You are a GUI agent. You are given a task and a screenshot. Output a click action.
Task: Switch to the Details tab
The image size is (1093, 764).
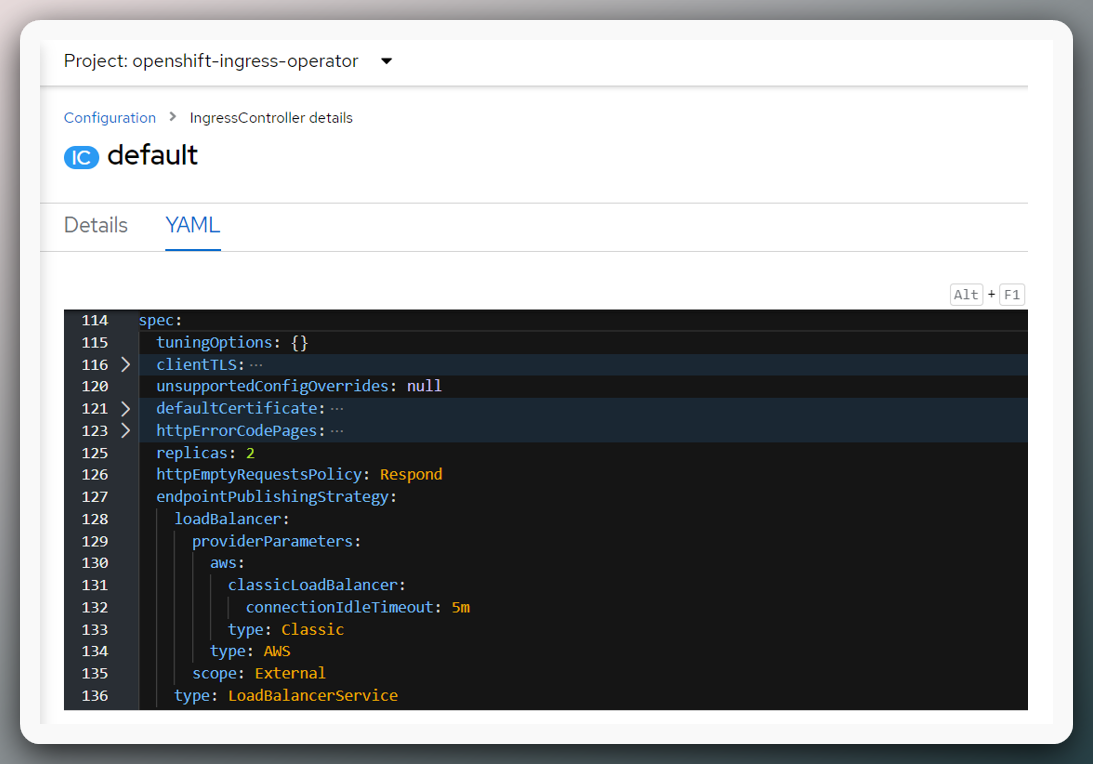[96, 225]
